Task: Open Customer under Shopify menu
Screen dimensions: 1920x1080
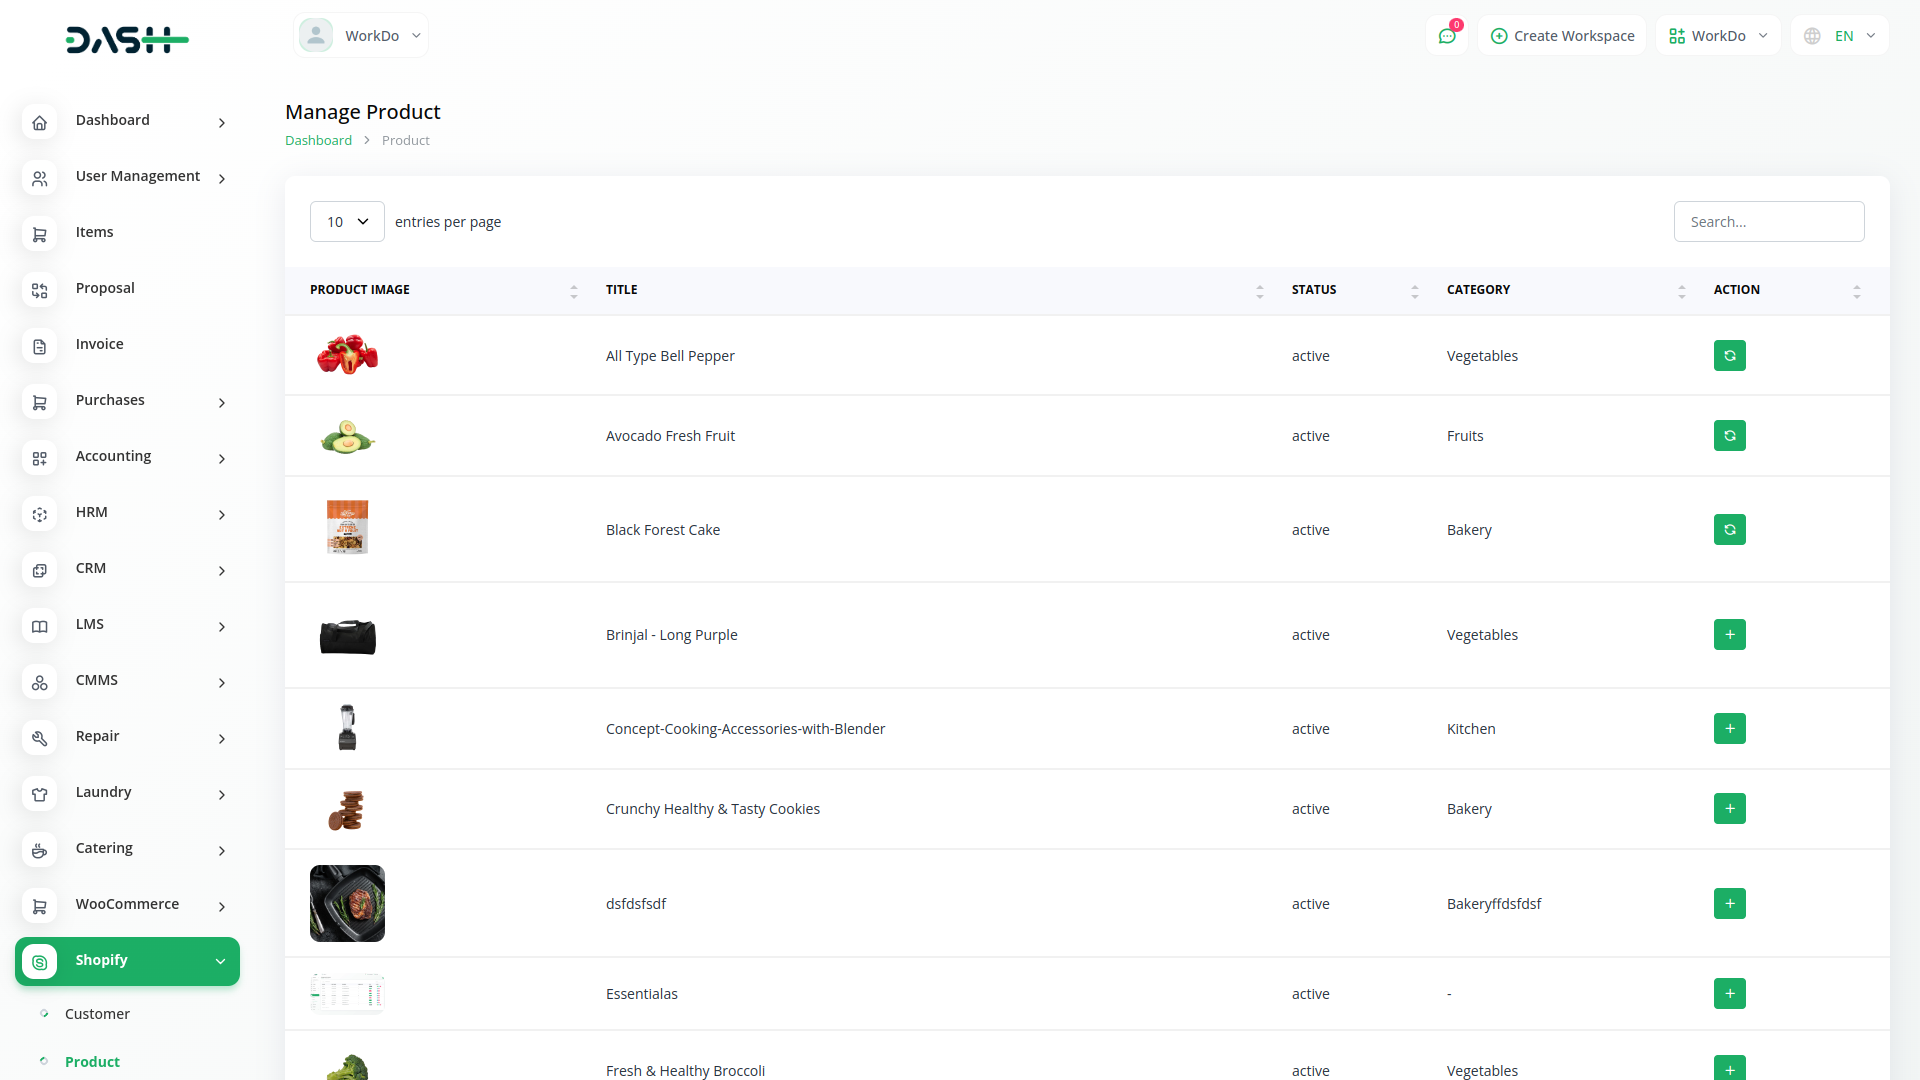Action: (x=97, y=1014)
